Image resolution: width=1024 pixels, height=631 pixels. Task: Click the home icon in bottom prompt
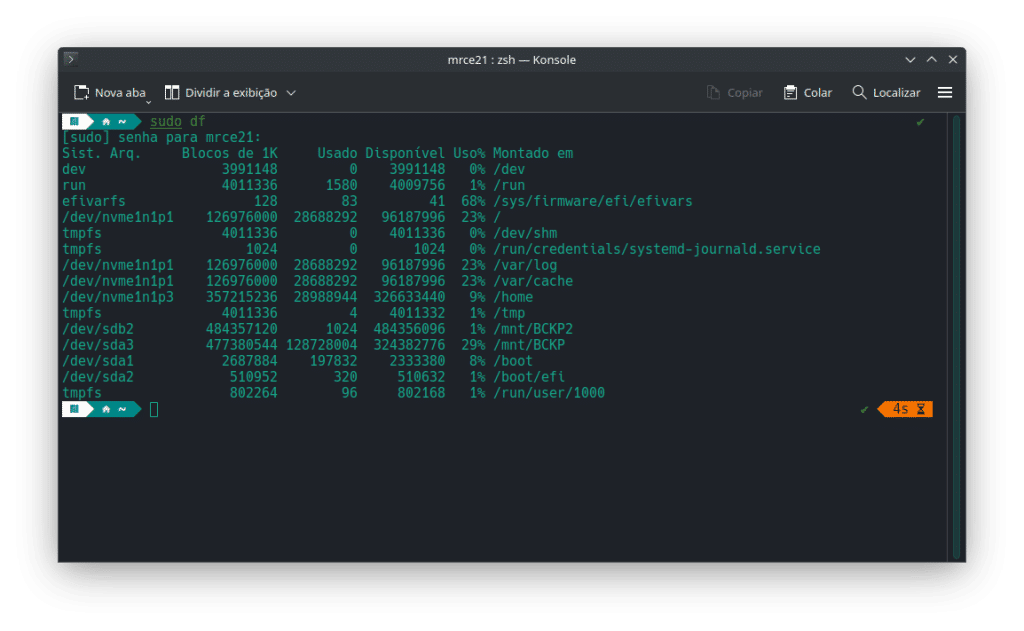106,410
